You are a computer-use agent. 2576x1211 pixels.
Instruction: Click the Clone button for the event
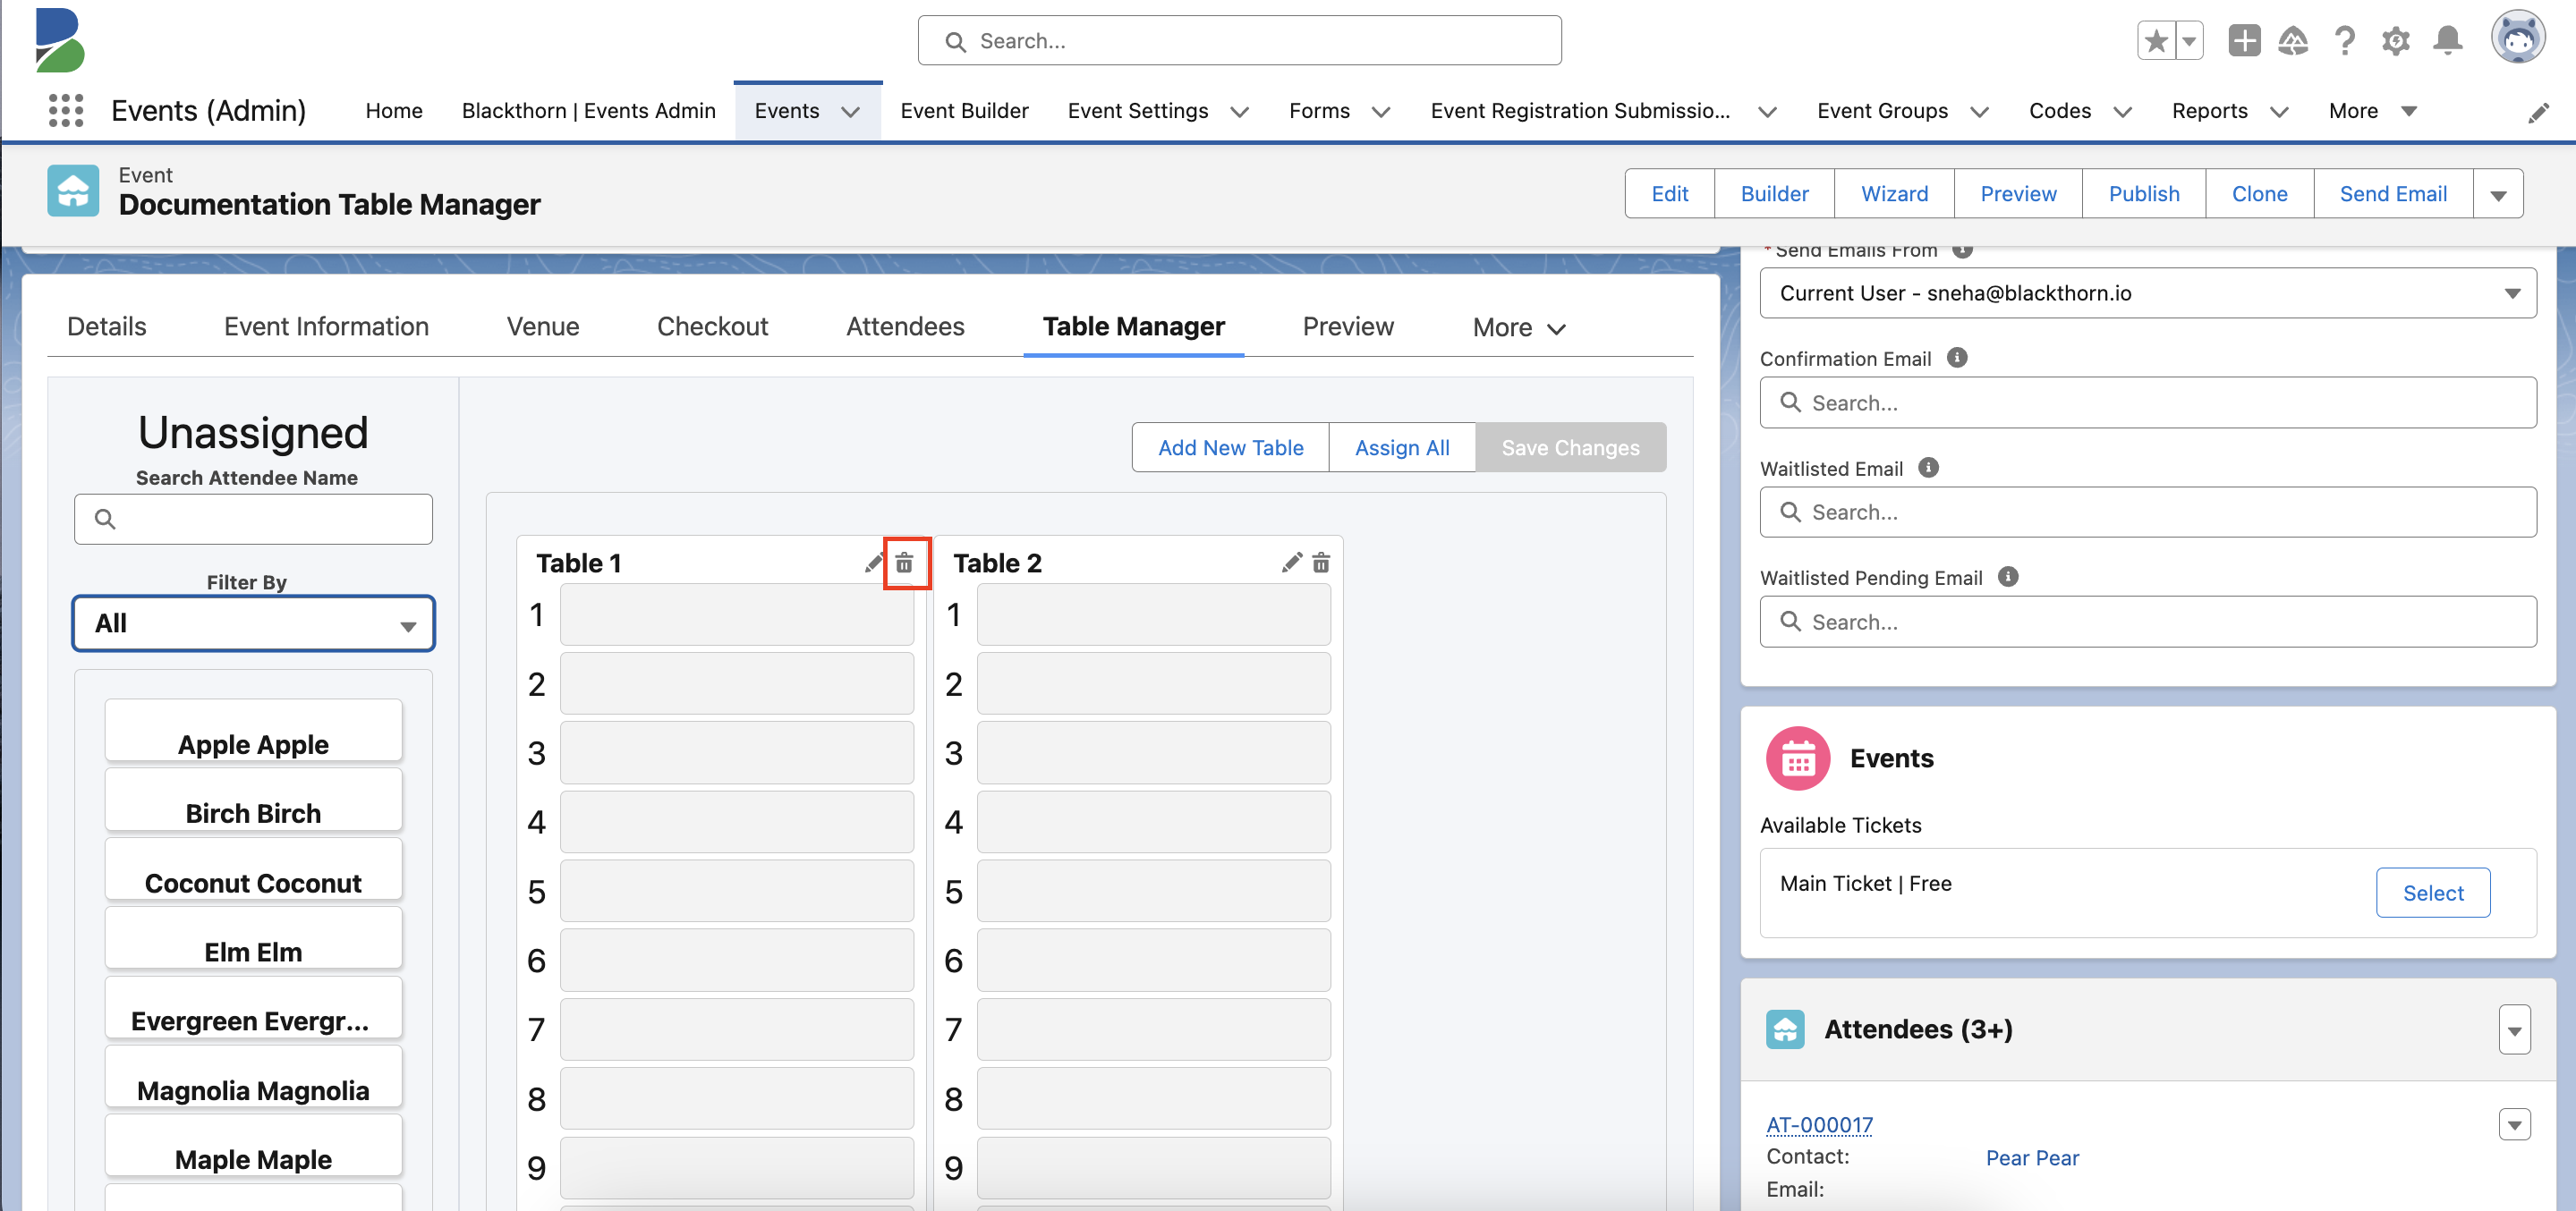tap(2259, 192)
